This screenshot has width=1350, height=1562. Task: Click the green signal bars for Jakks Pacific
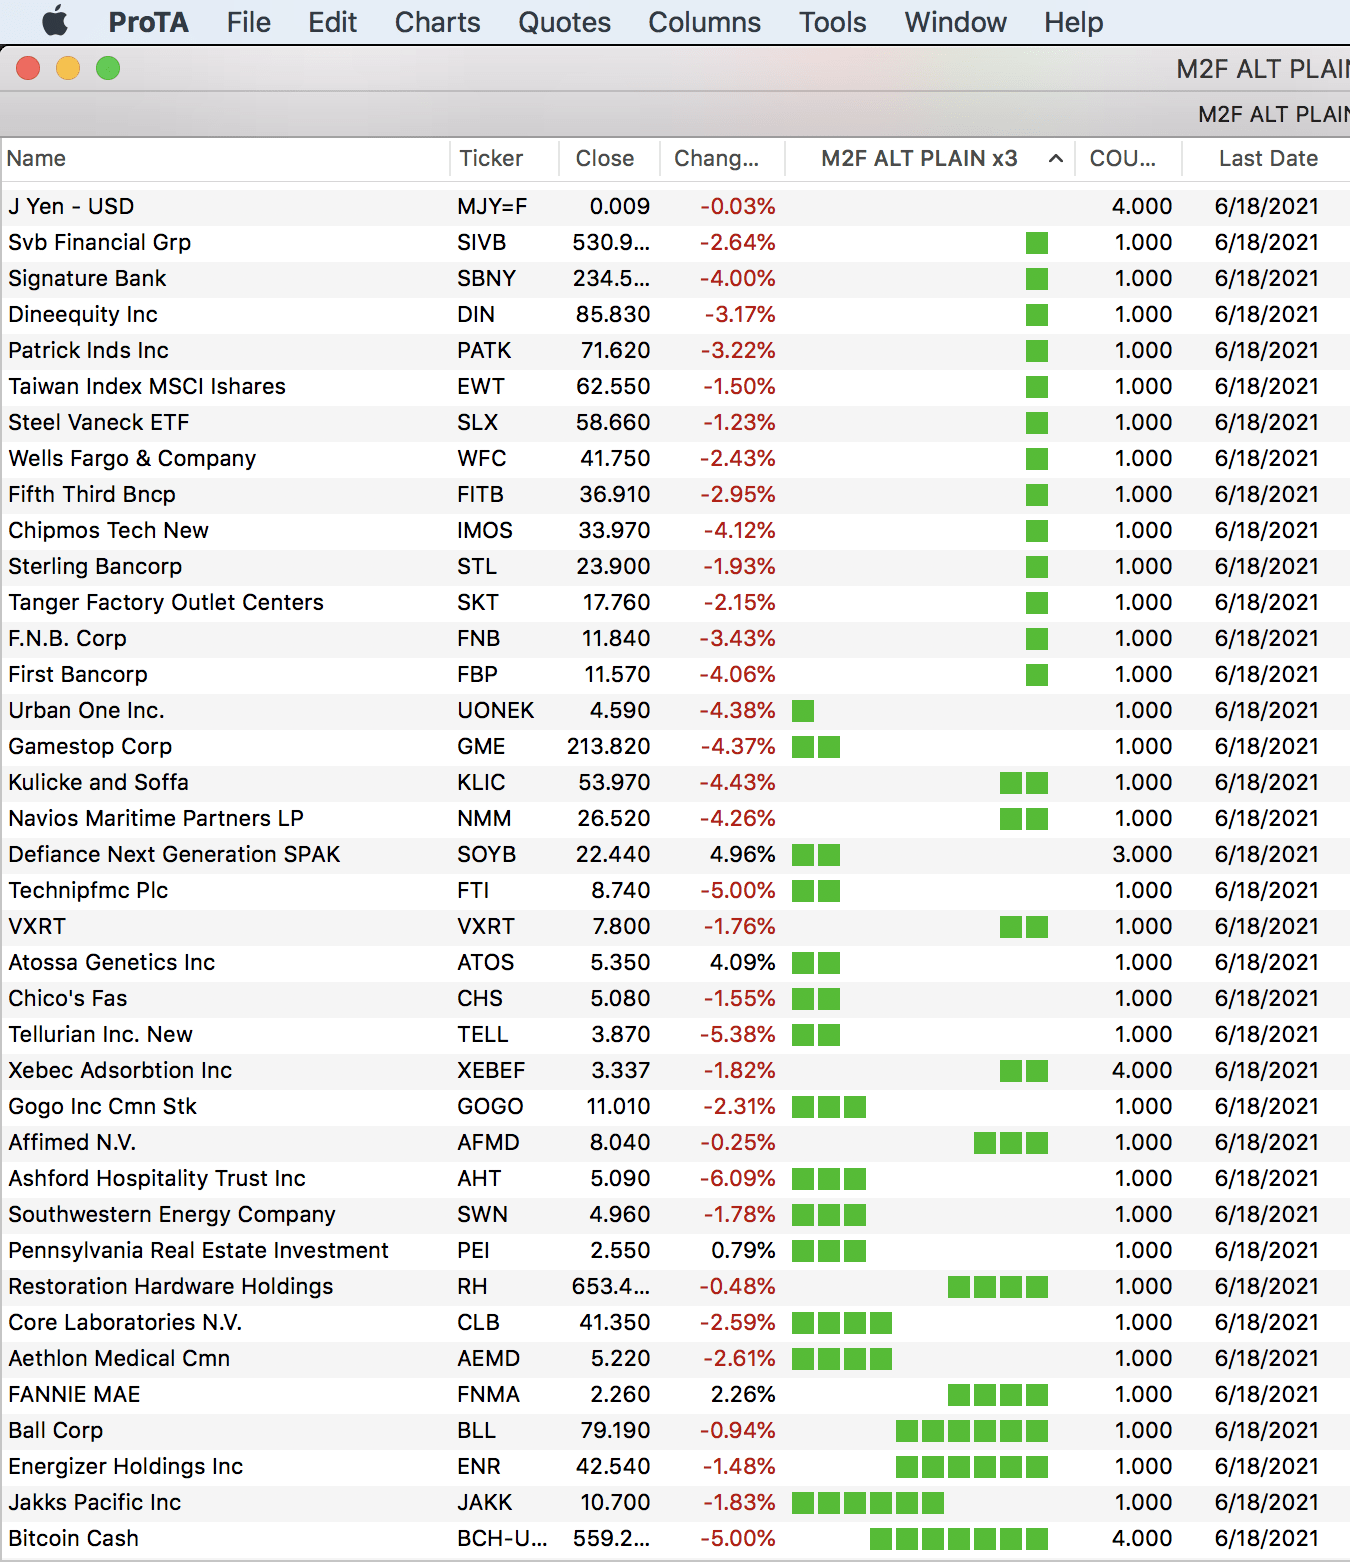coord(868,1502)
